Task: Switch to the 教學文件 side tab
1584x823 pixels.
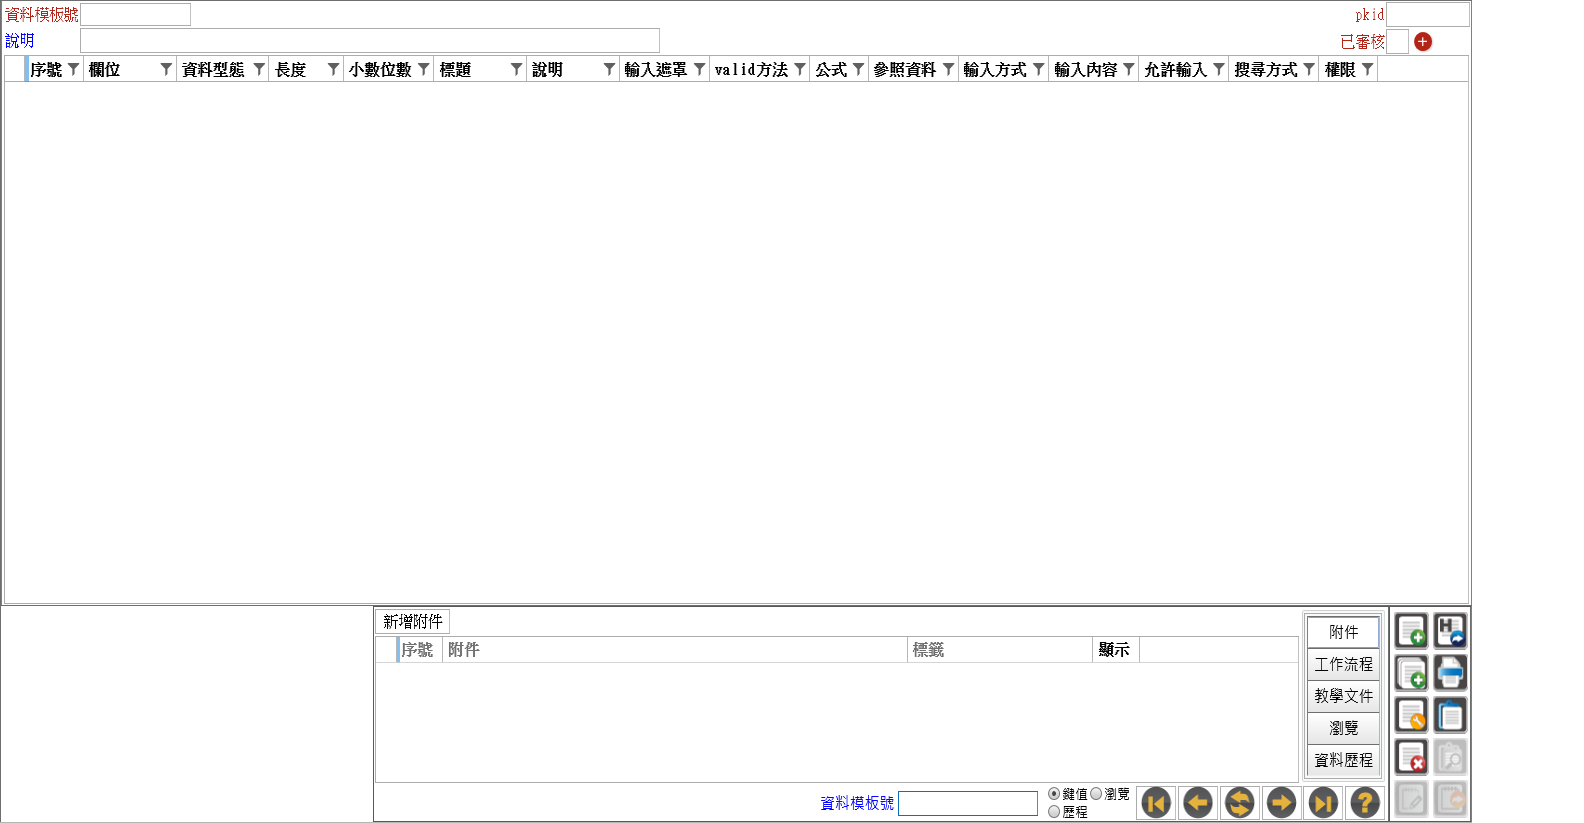Action: tap(1343, 696)
